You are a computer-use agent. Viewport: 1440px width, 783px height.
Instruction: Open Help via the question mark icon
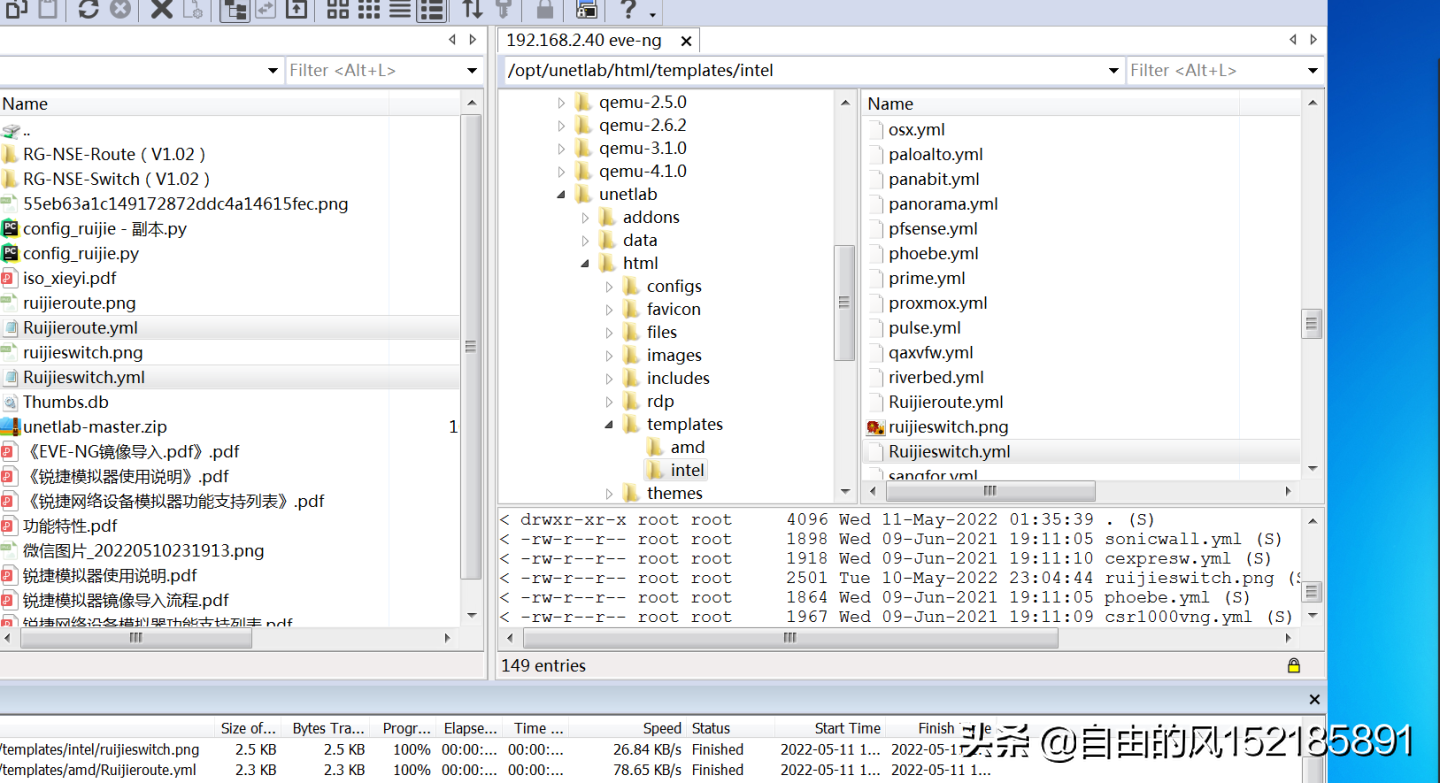pyautogui.click(x=628, y=9)
